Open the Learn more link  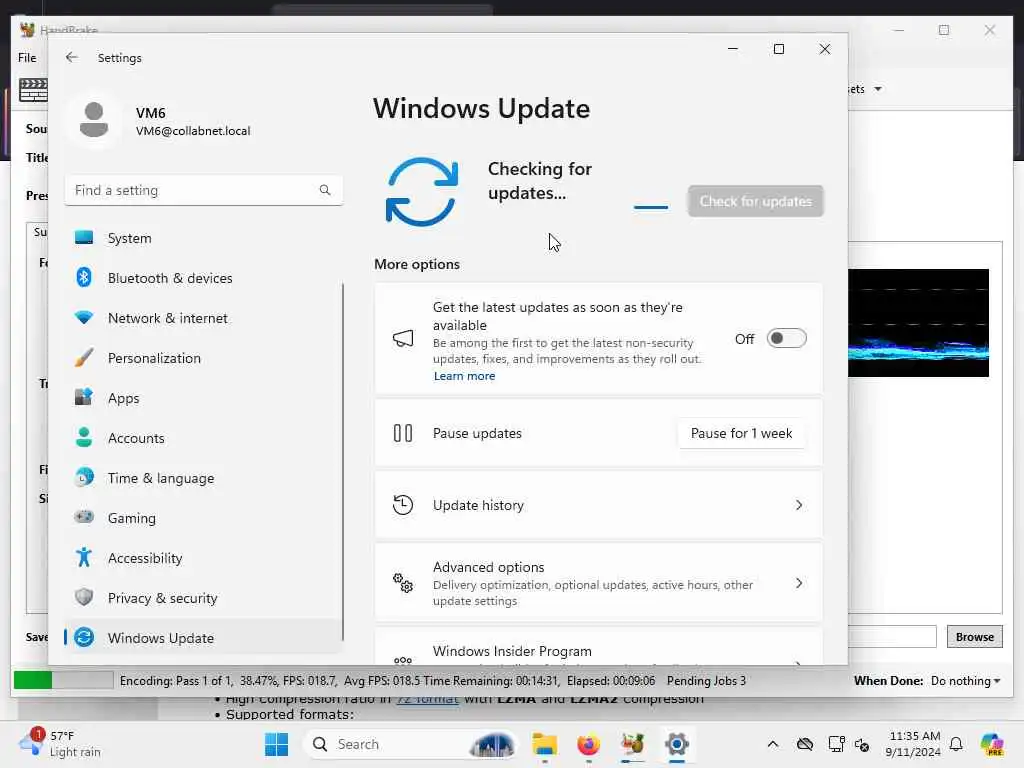point(464,376)
